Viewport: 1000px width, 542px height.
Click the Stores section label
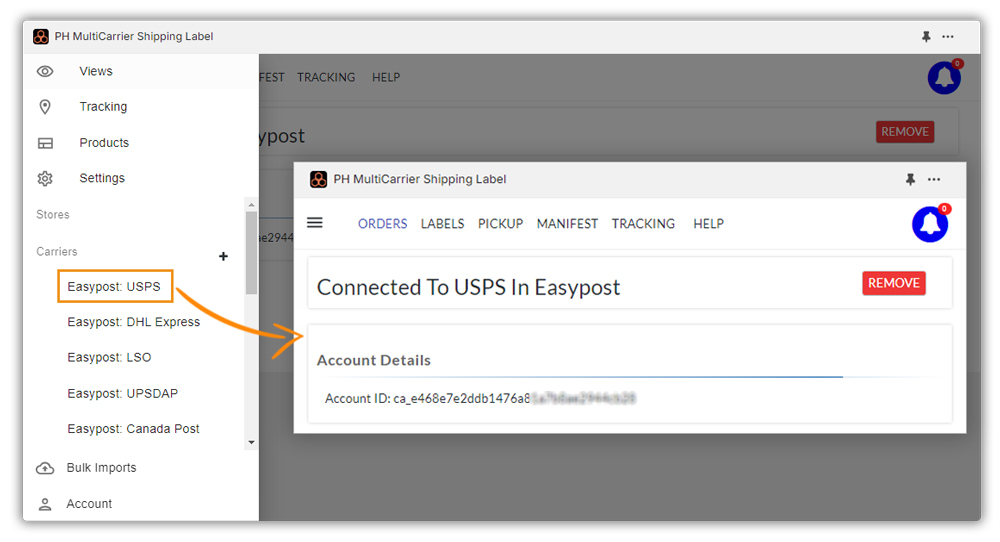52,215
